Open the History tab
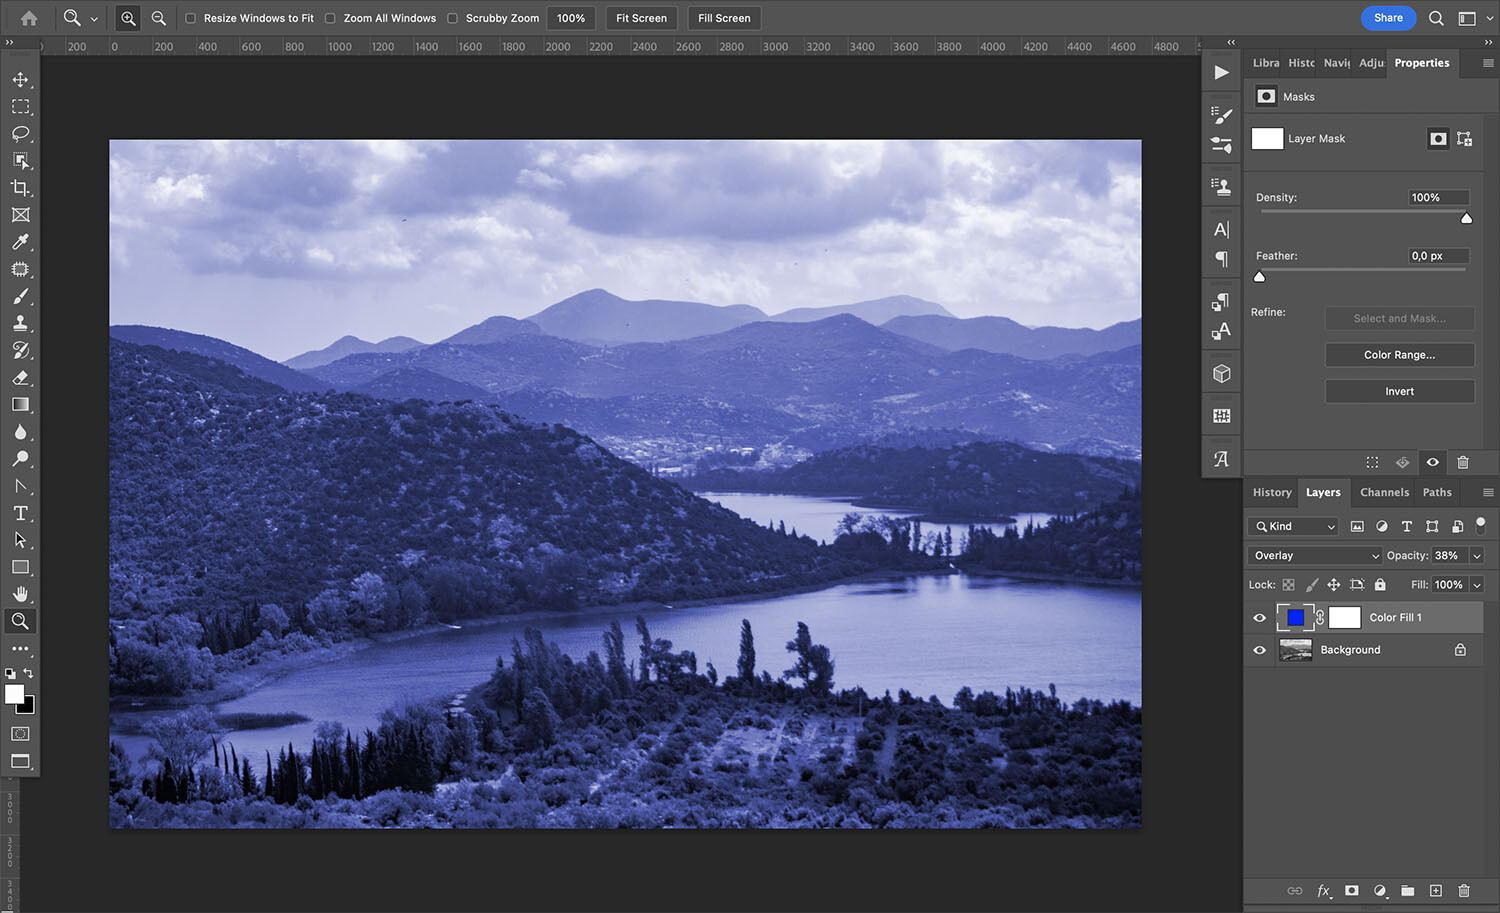This screenshot has height=913, width=1500. (x=1271, y=492)
